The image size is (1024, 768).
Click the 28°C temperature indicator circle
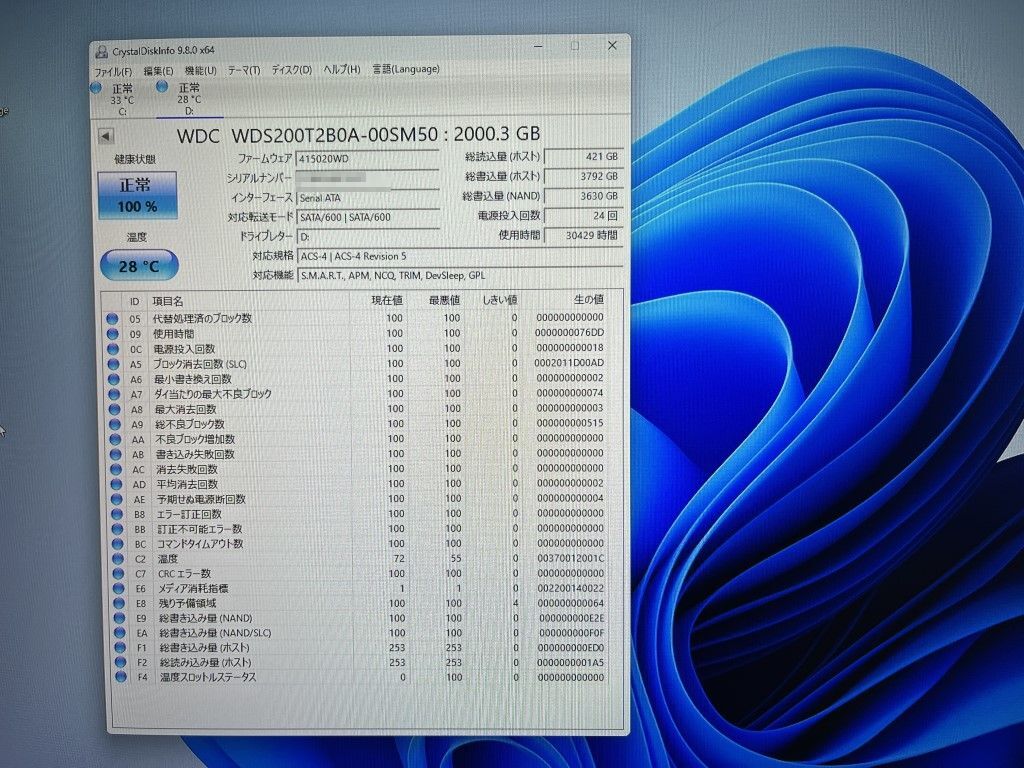136,265
